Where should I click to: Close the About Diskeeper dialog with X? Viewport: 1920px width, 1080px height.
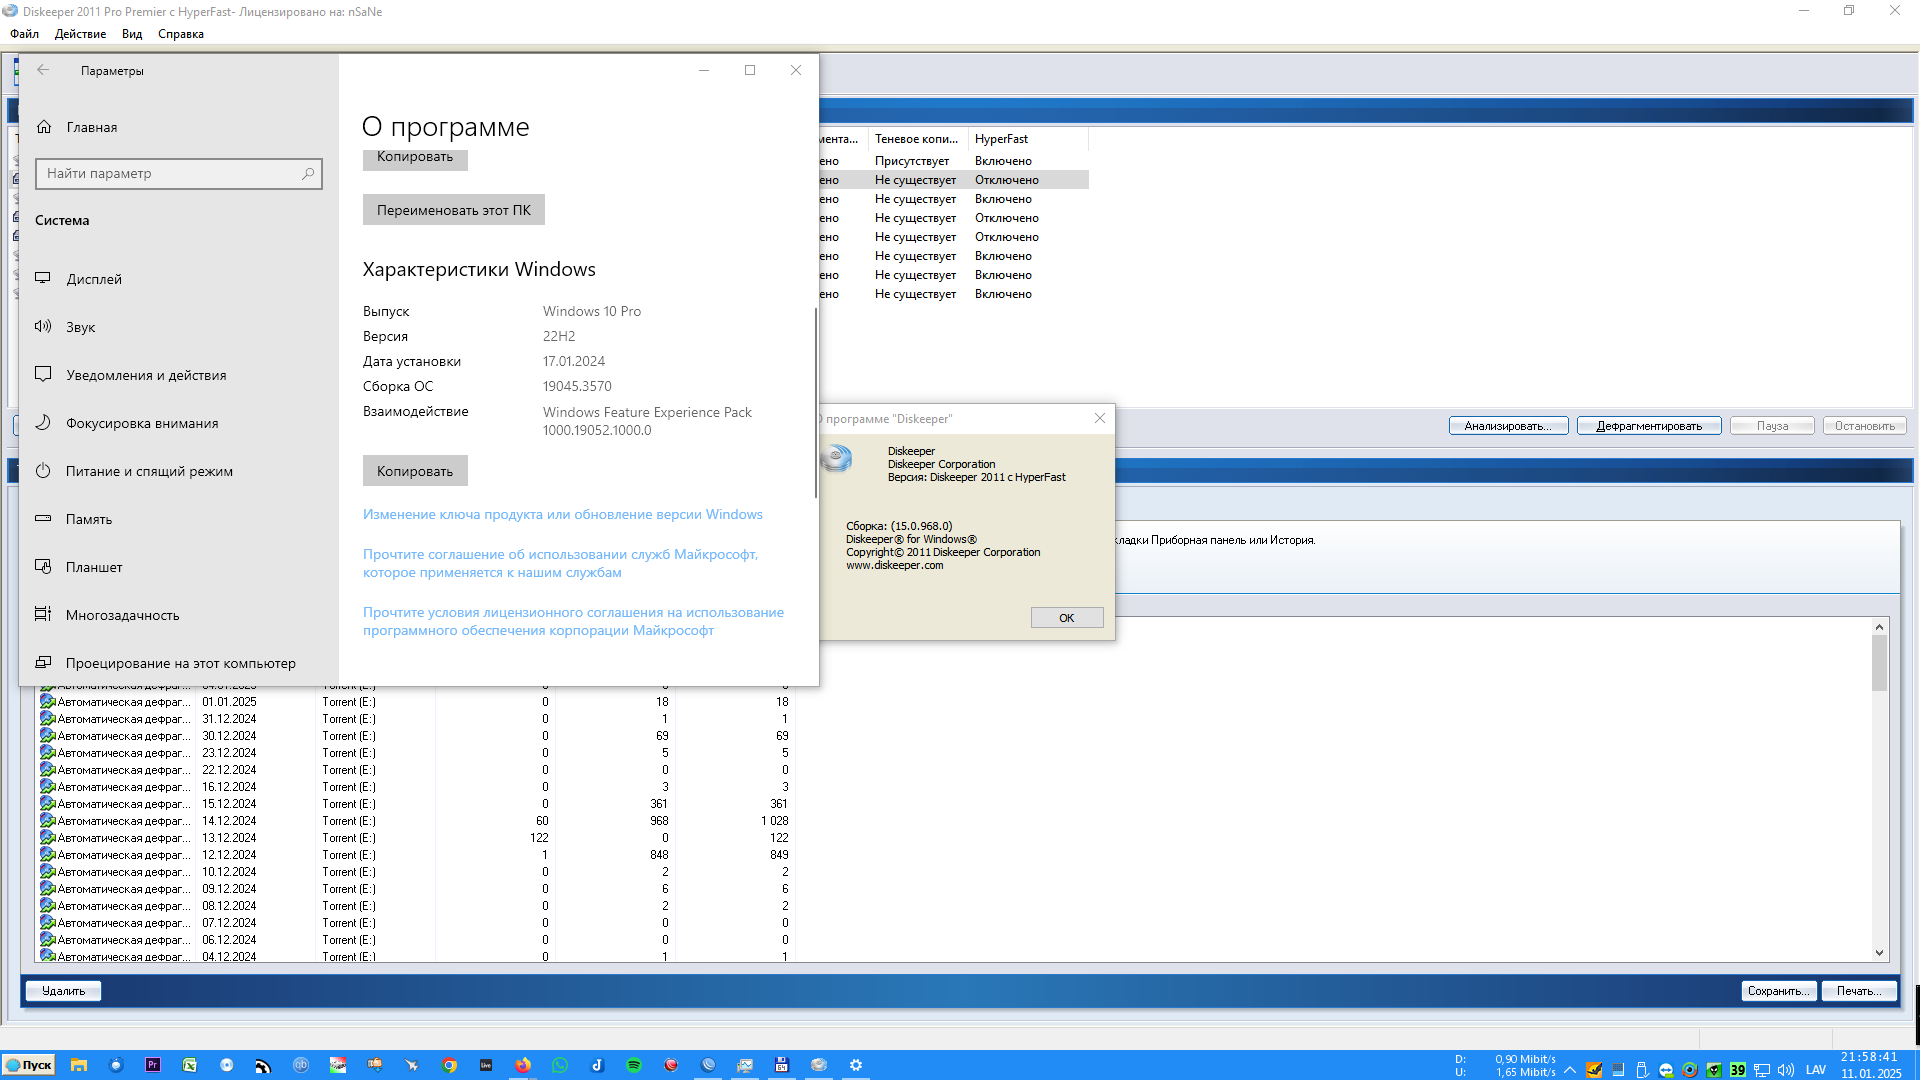(x=1100, y=418)
